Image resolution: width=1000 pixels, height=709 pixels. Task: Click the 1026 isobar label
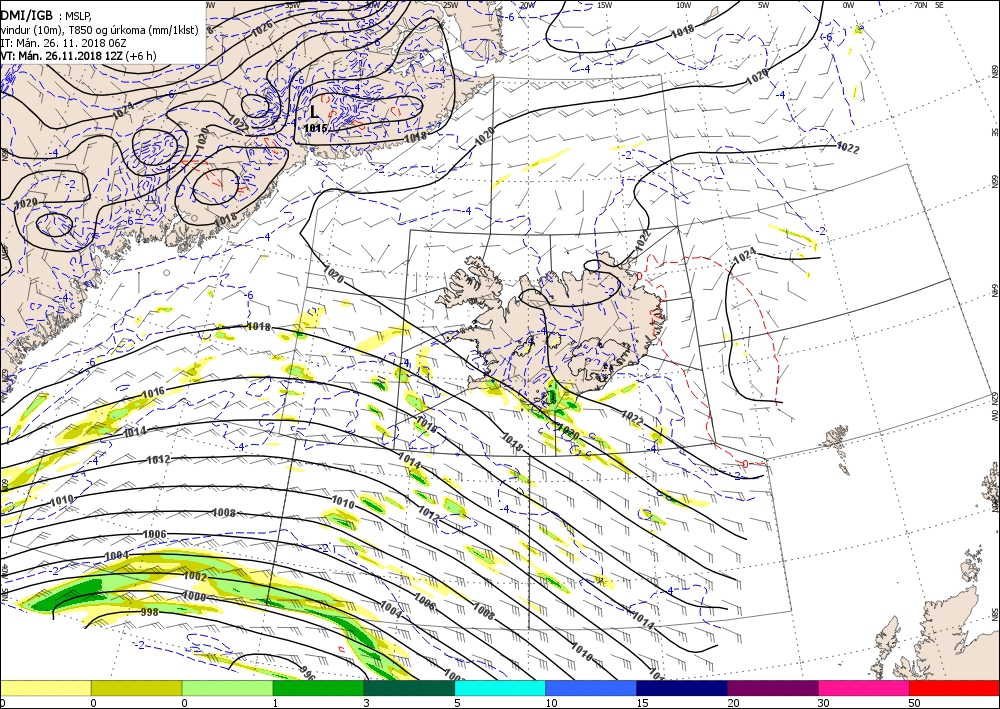click(x=262, y=27)
